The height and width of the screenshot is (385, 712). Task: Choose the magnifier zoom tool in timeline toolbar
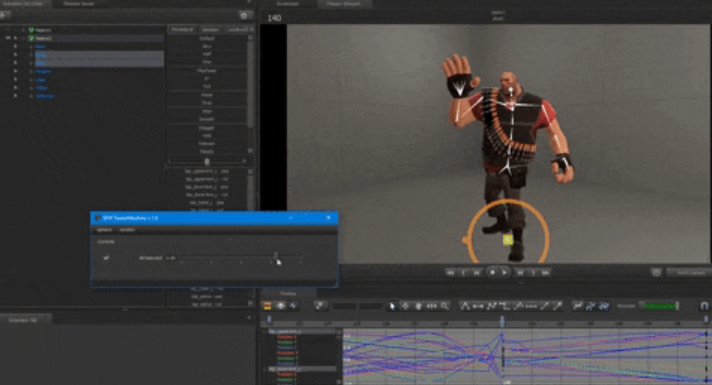coord(445,306)
